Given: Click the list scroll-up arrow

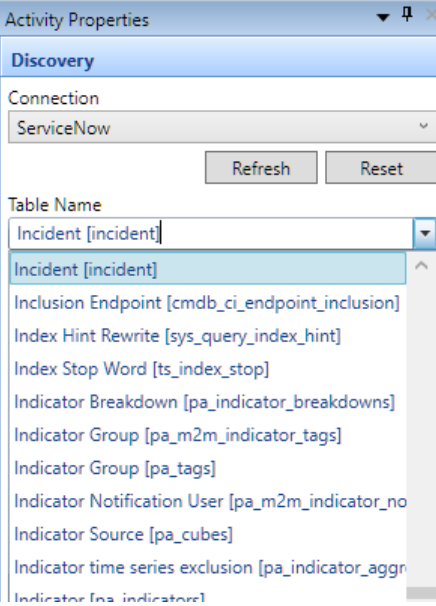Looking at the screenshot, I should [x=421, y=266].
